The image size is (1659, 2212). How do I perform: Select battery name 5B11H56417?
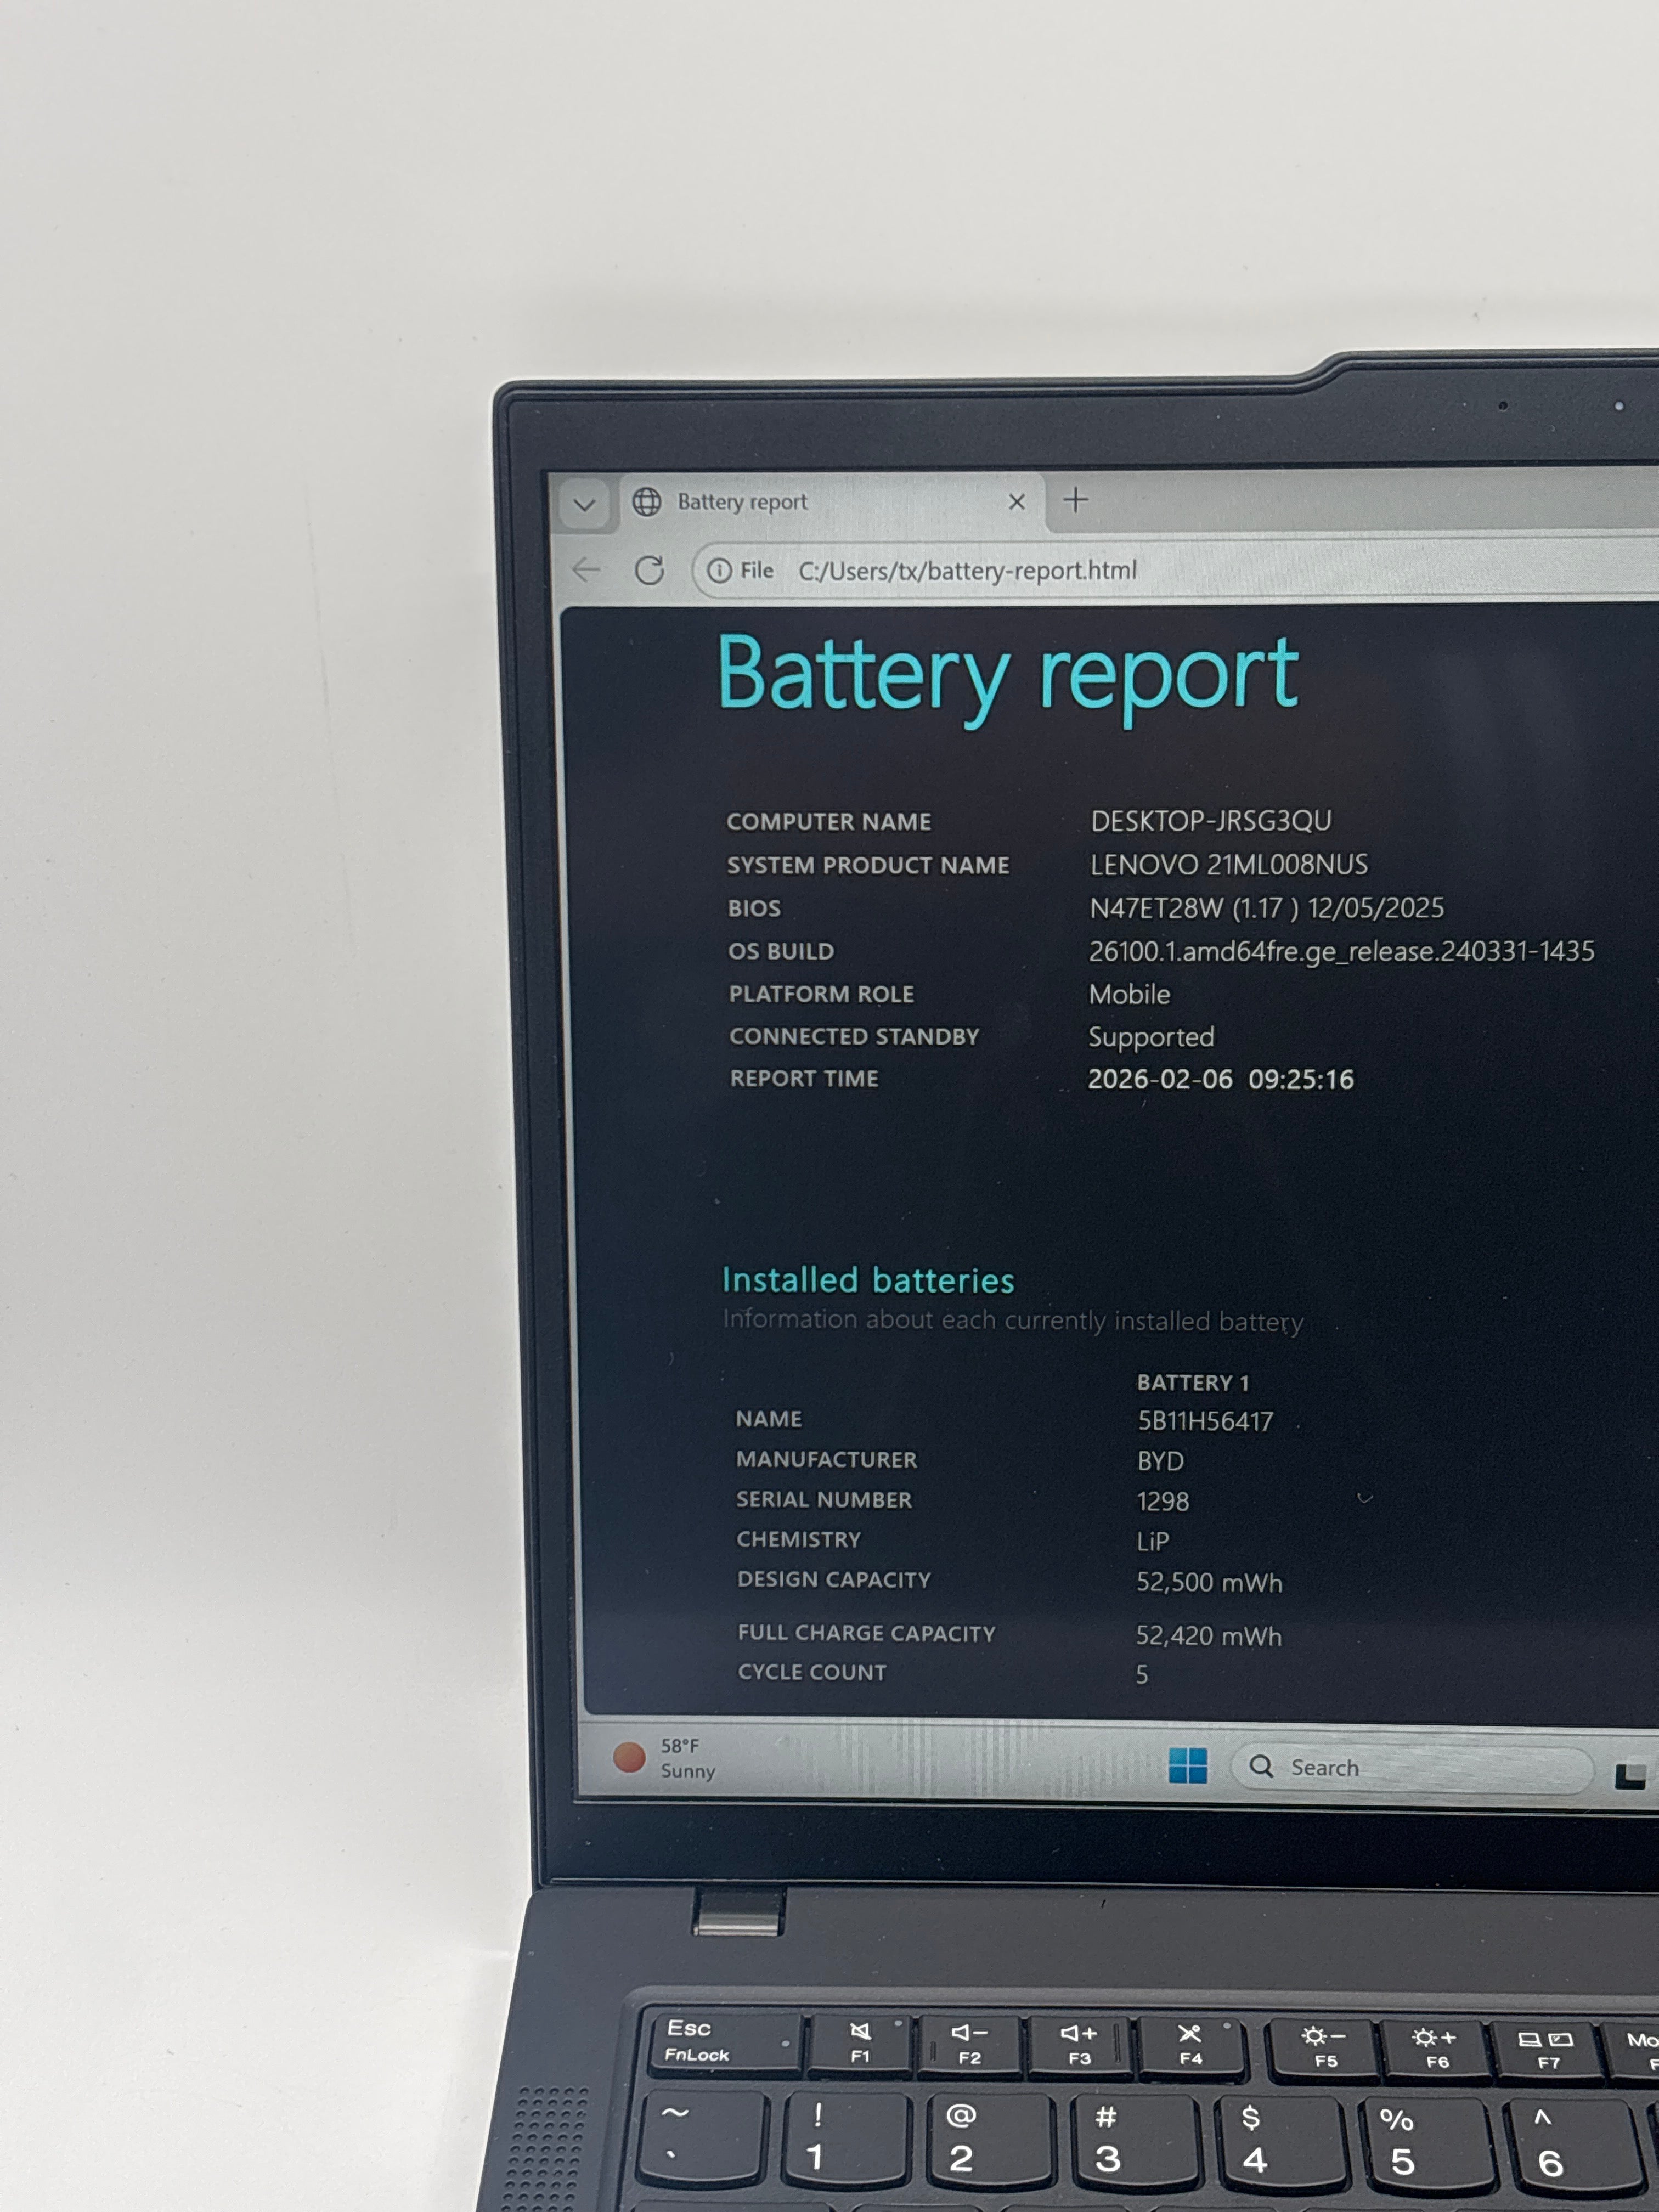click(1205, 1421)
